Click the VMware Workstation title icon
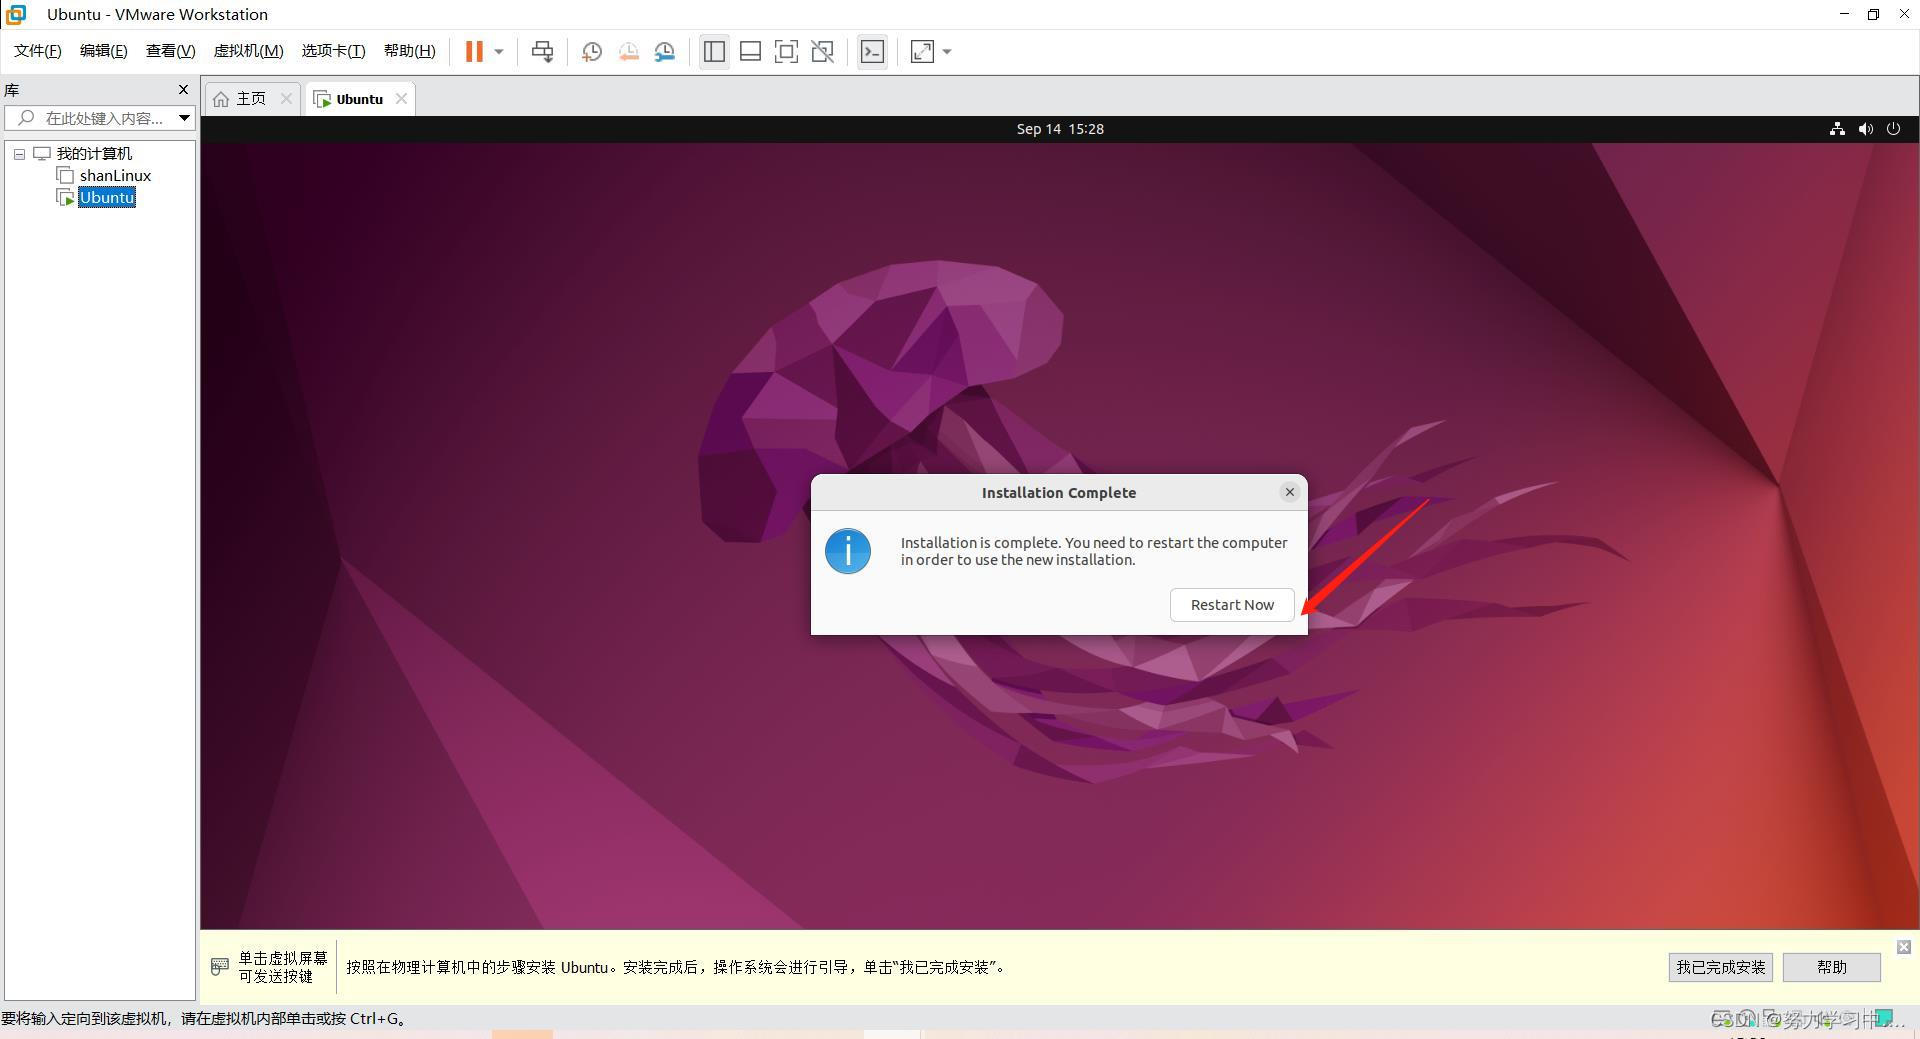 pyautogui.click(x=16, y=14)
